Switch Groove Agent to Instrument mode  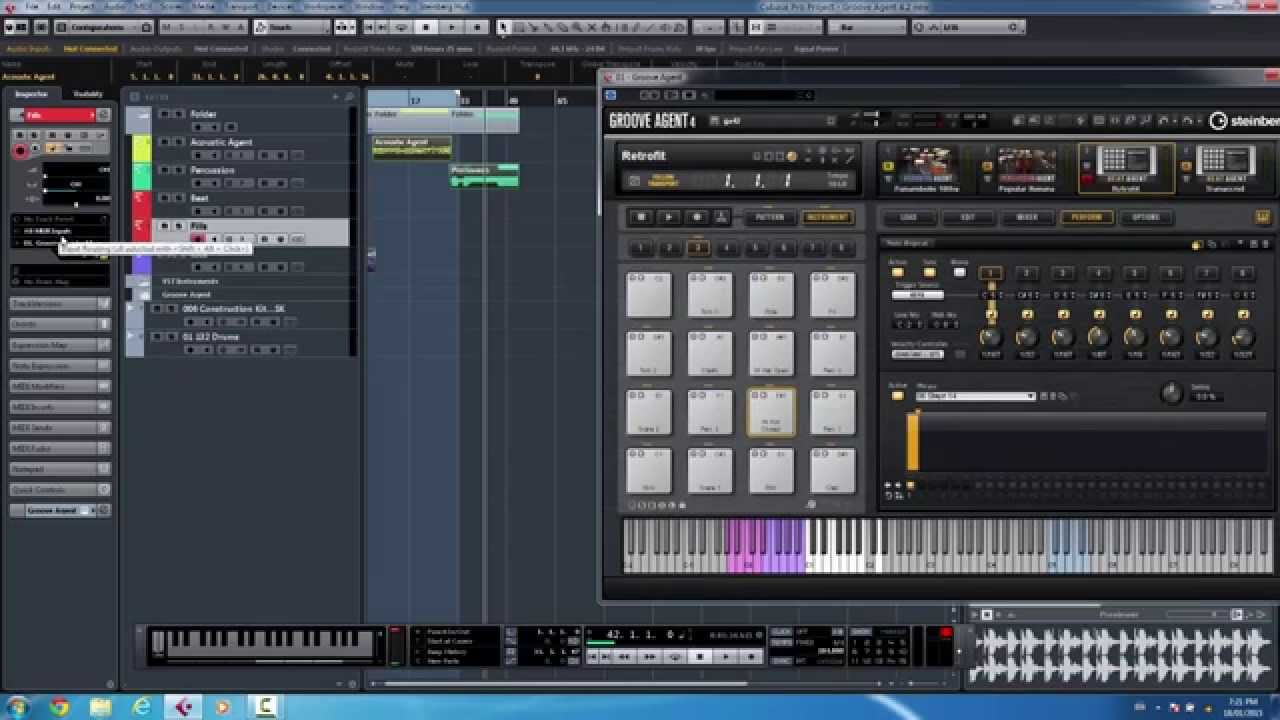[827, 217]
